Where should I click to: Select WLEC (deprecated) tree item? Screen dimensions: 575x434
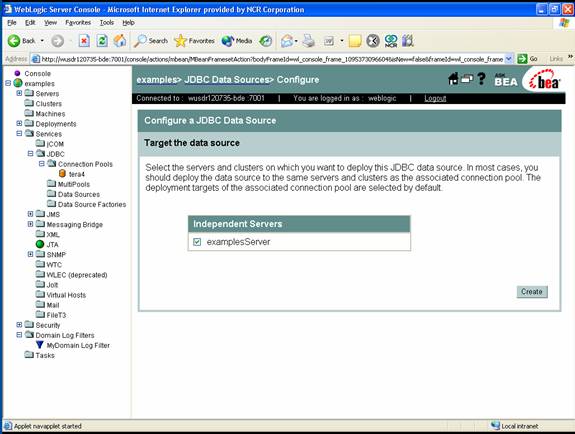coord(77,274)
